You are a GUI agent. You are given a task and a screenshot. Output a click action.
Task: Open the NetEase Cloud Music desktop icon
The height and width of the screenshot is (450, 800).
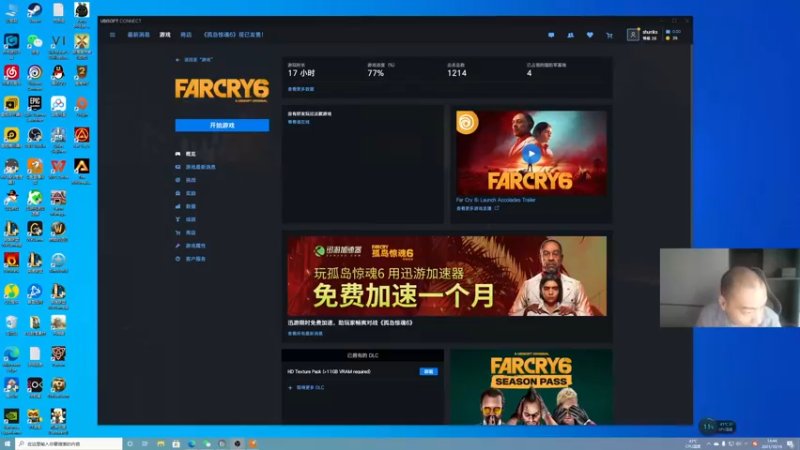pyautogui.click(x=11, y=75)
